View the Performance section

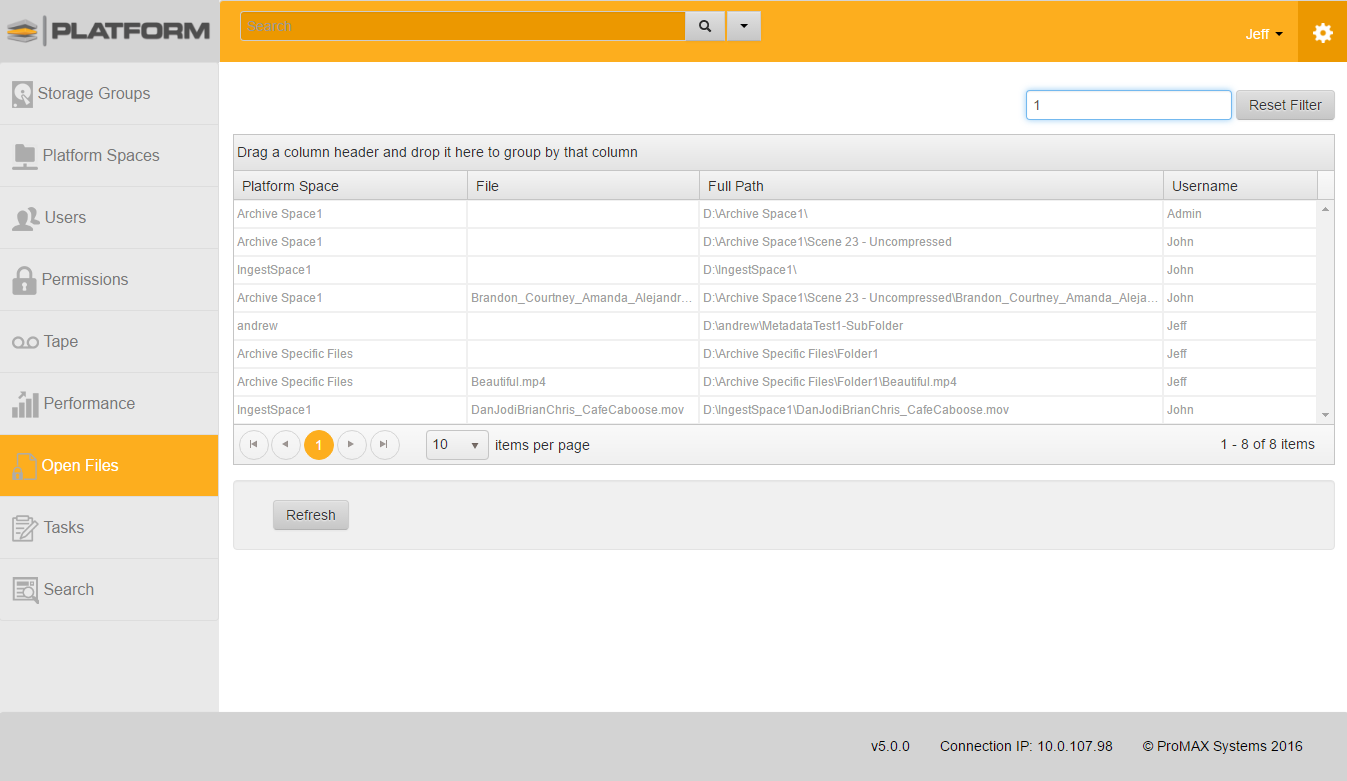point(109,404)
